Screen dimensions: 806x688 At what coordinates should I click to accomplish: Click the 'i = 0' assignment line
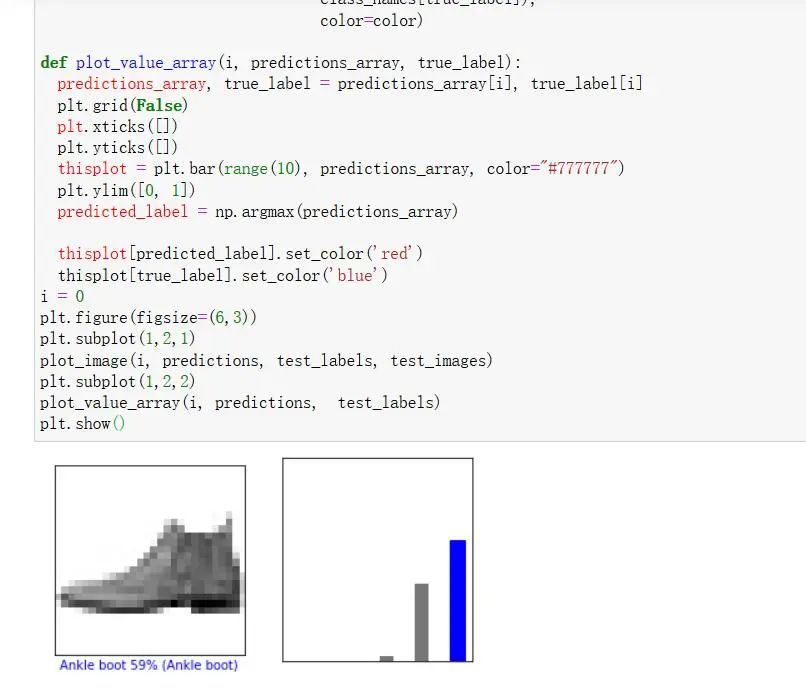62,296
